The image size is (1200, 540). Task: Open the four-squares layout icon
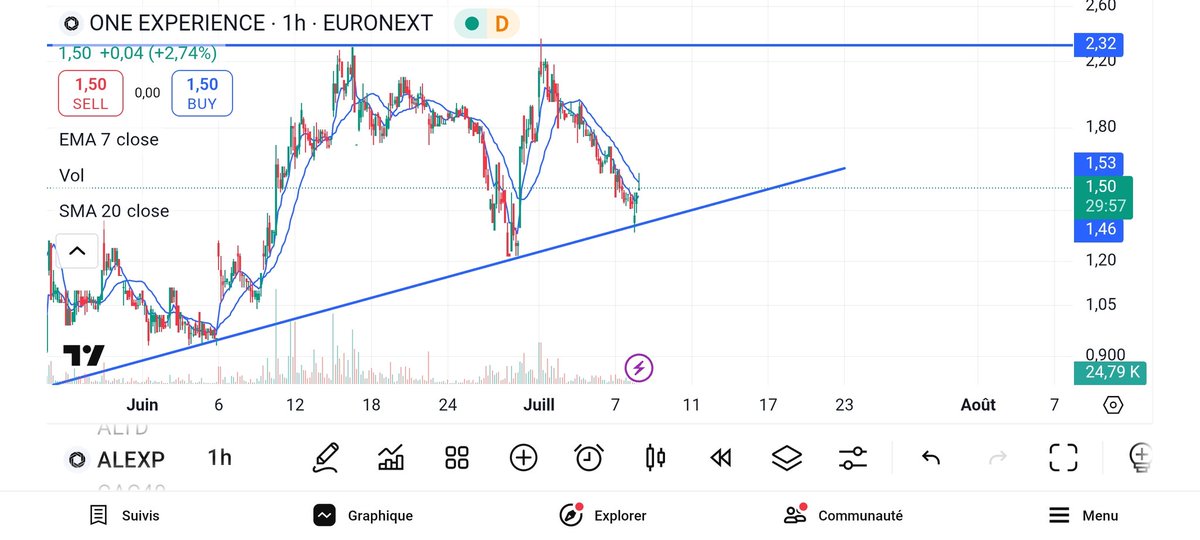click(457, 458)
